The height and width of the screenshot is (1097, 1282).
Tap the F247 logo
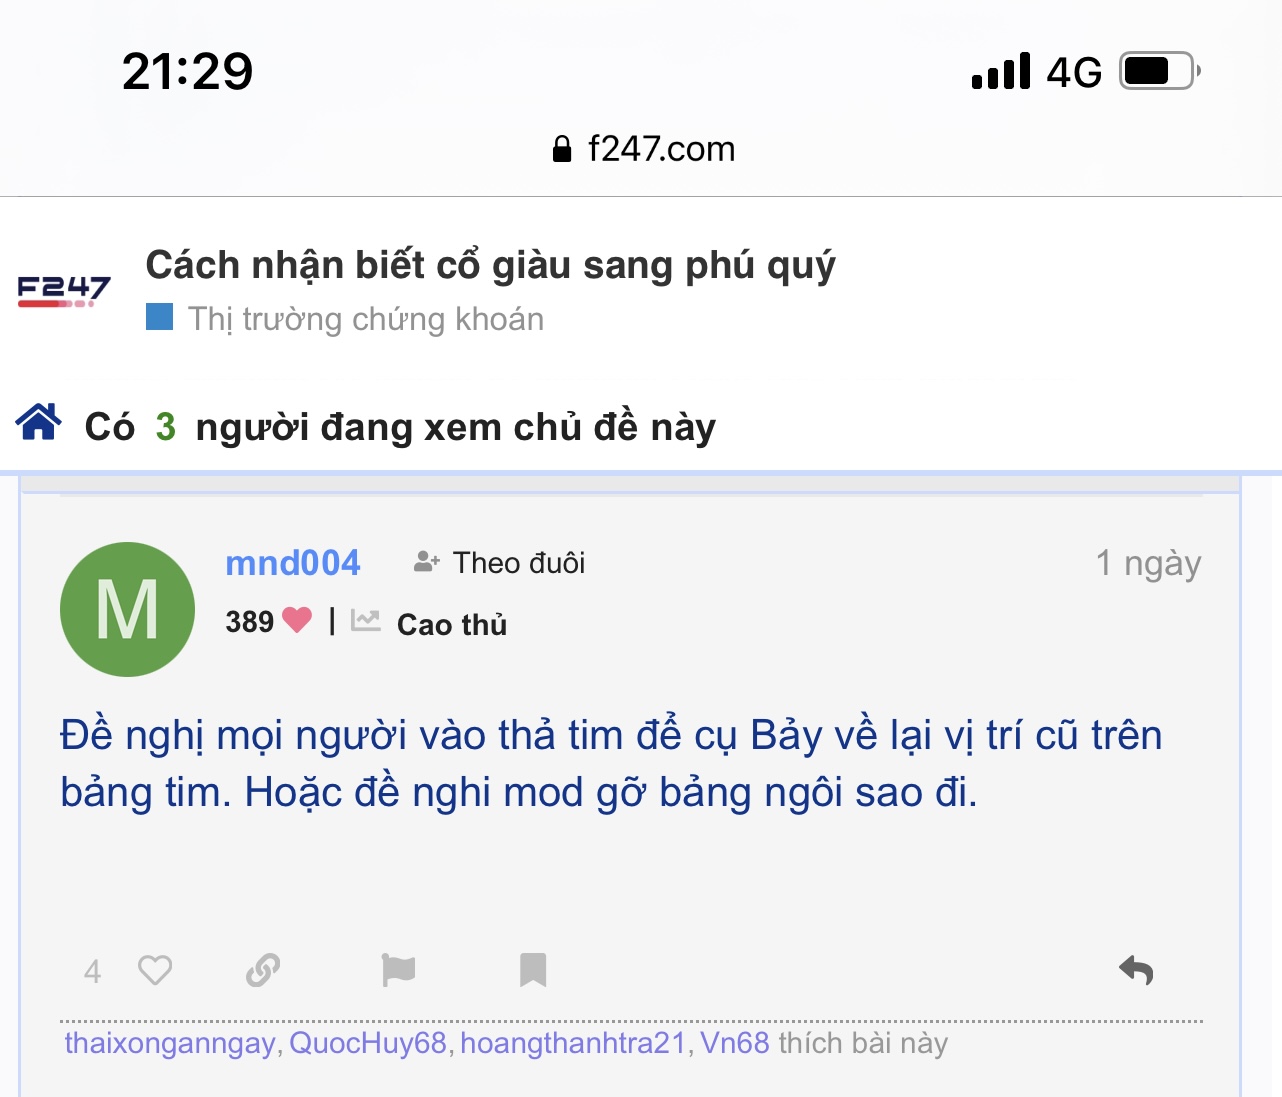tap(64, 291)
